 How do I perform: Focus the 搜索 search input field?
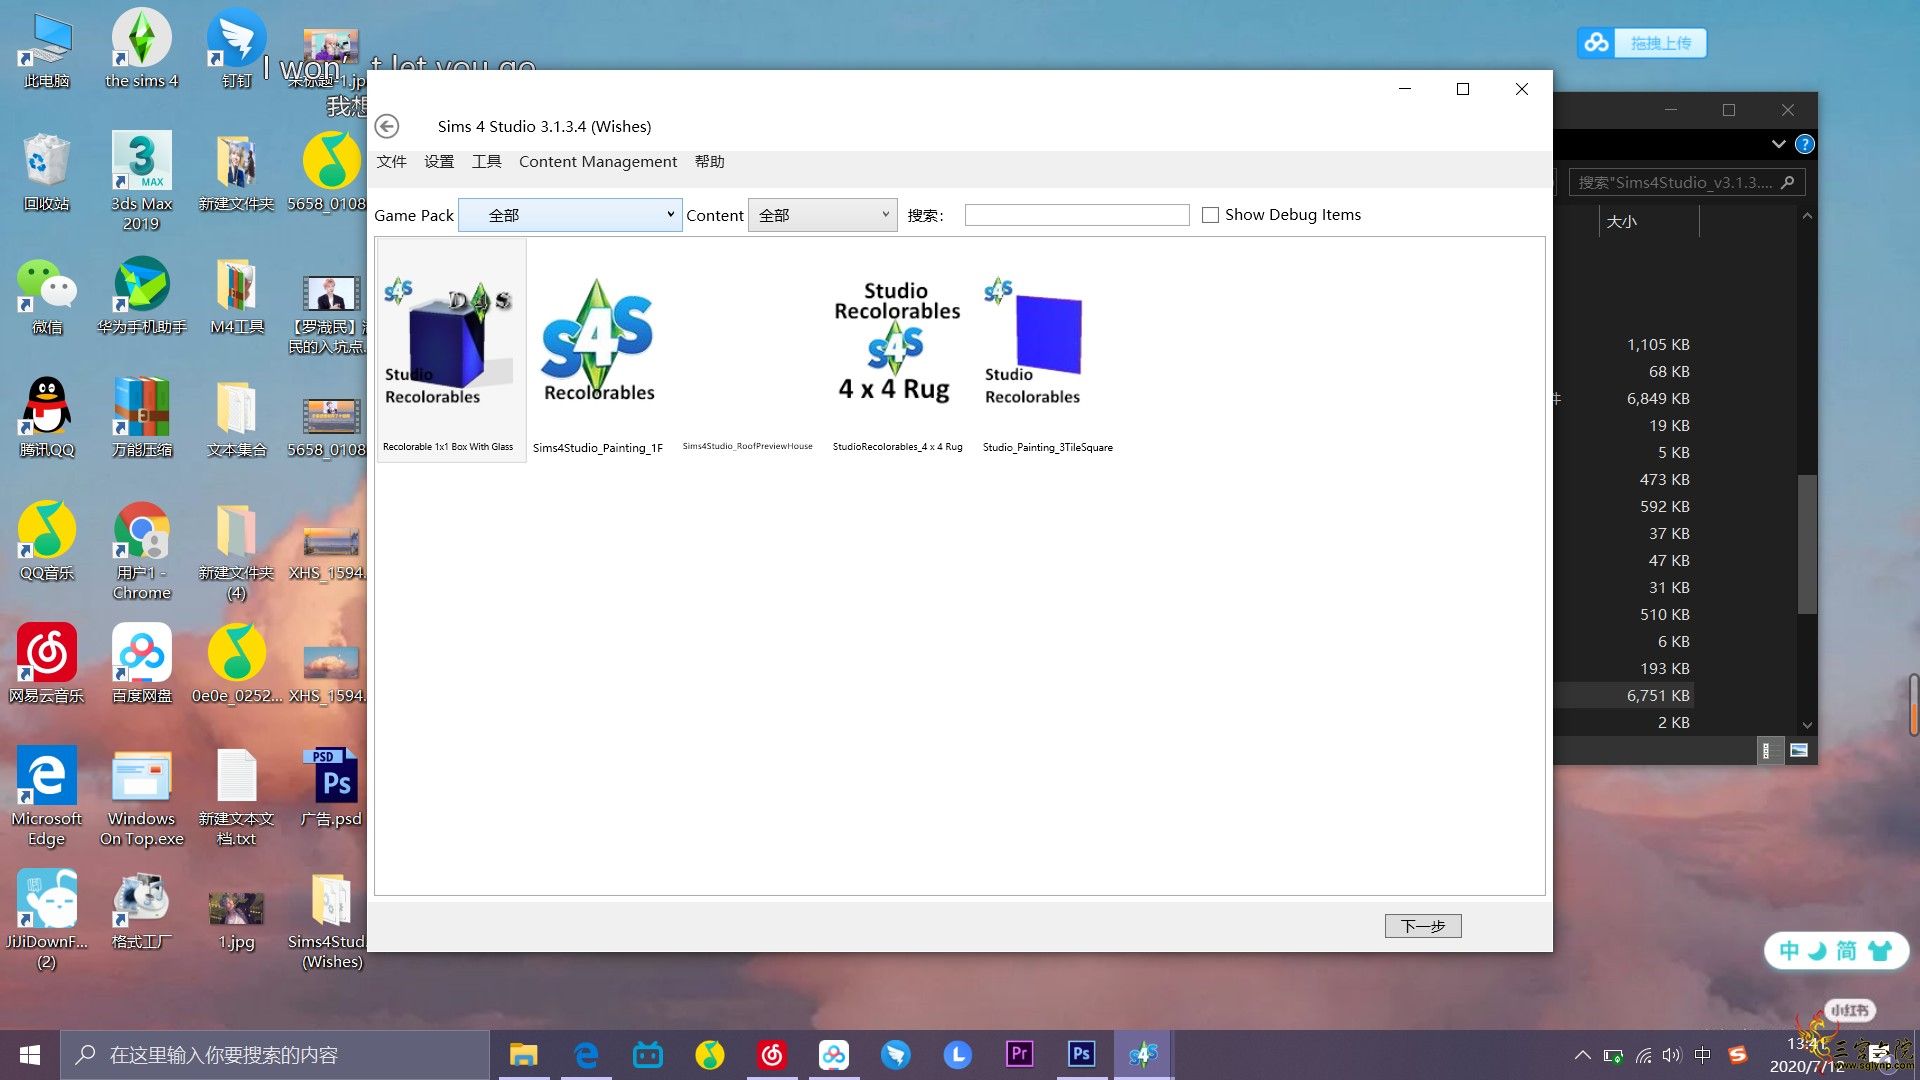[x=1077, y=215]
